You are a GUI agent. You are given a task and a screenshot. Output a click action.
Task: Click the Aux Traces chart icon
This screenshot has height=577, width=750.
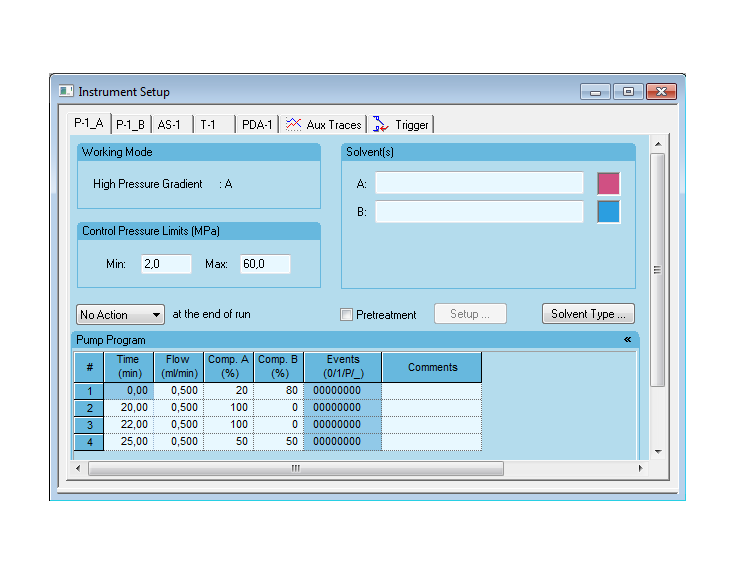(x=293, y=125)
